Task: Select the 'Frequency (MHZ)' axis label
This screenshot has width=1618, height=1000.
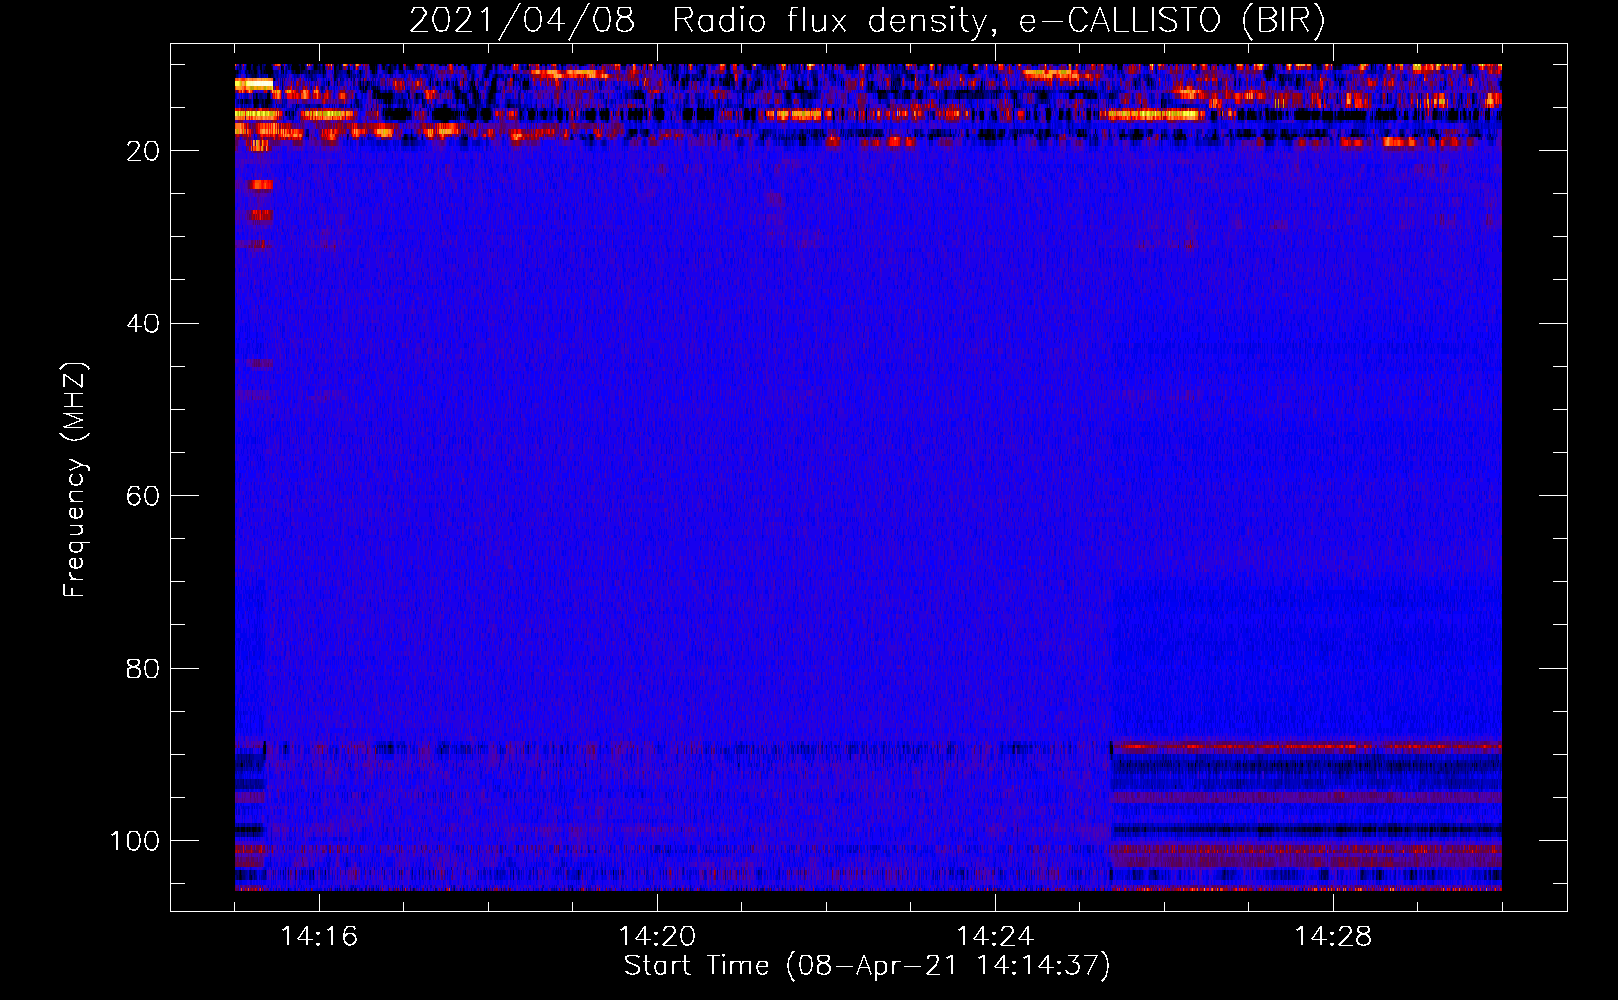Action: click(75, 479)
